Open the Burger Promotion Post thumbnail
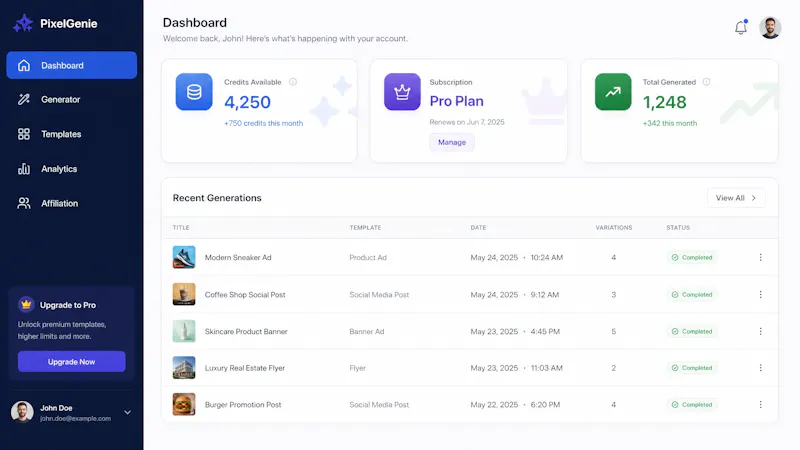Screen dimensions: 800x450 184,405
